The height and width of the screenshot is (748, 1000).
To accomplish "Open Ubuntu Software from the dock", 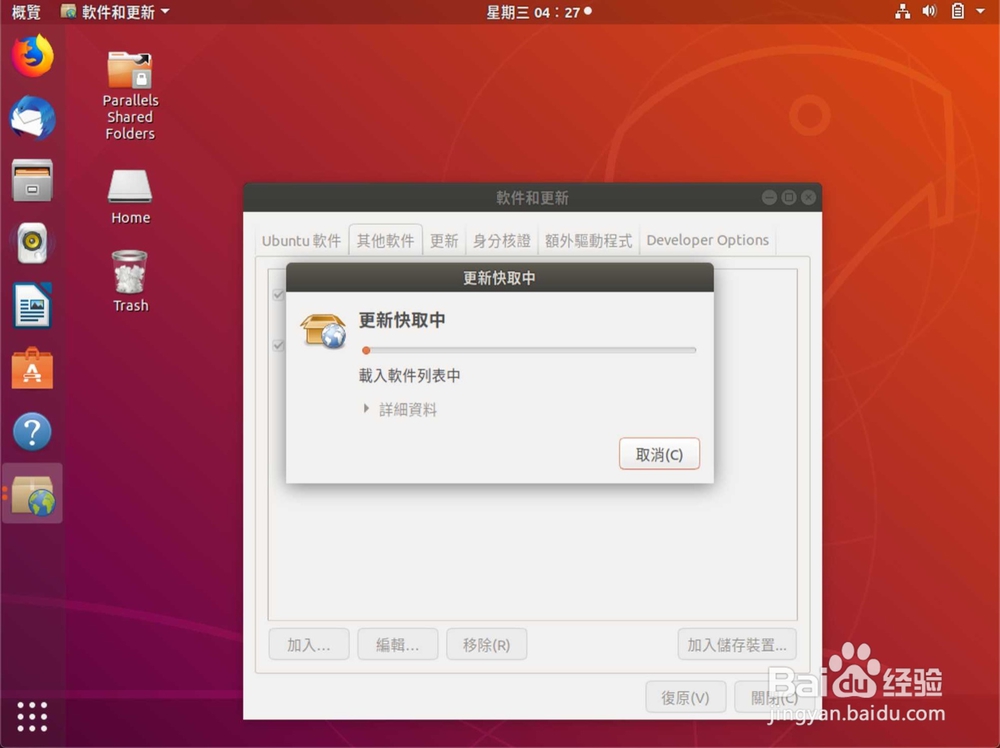I will pos(31,368).
